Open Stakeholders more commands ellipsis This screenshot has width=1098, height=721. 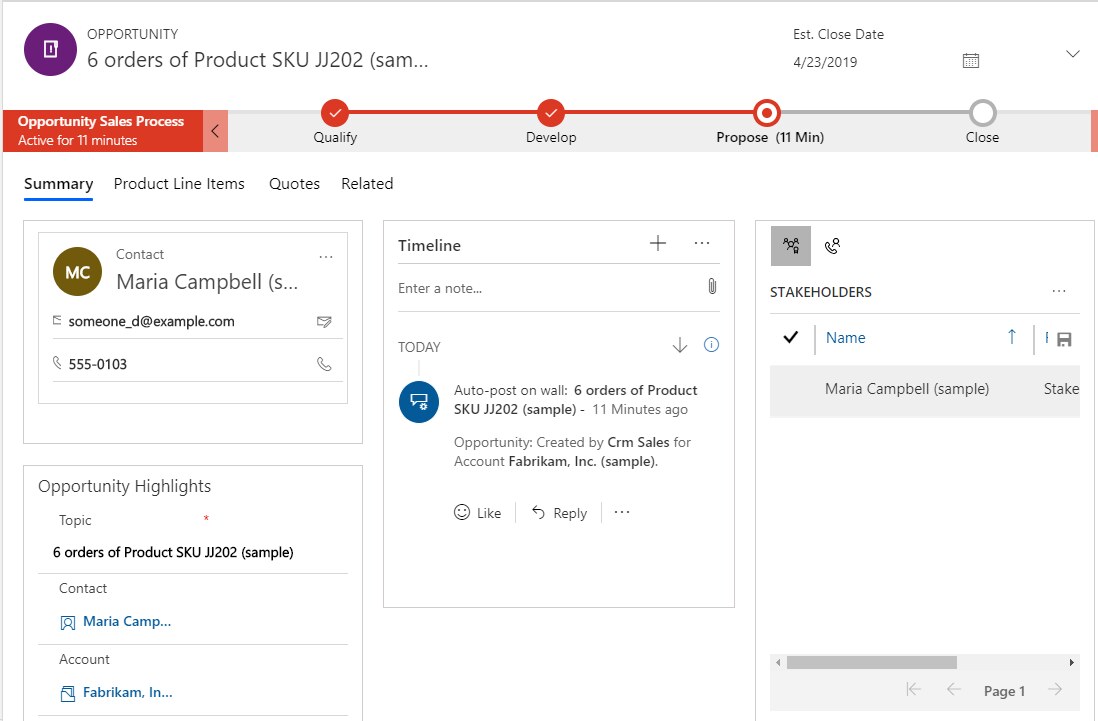(x=1059, y=291)
